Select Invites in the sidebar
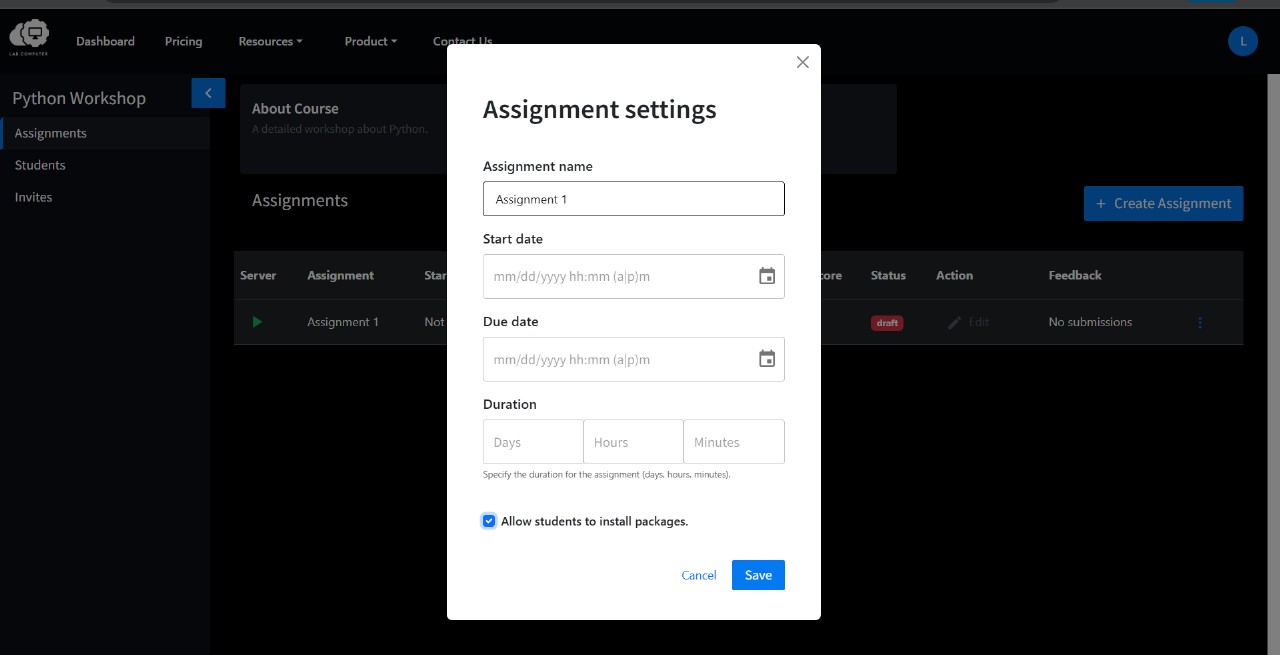The width and height of the screenshot is (1280, 655). click(x=106, y=197)
